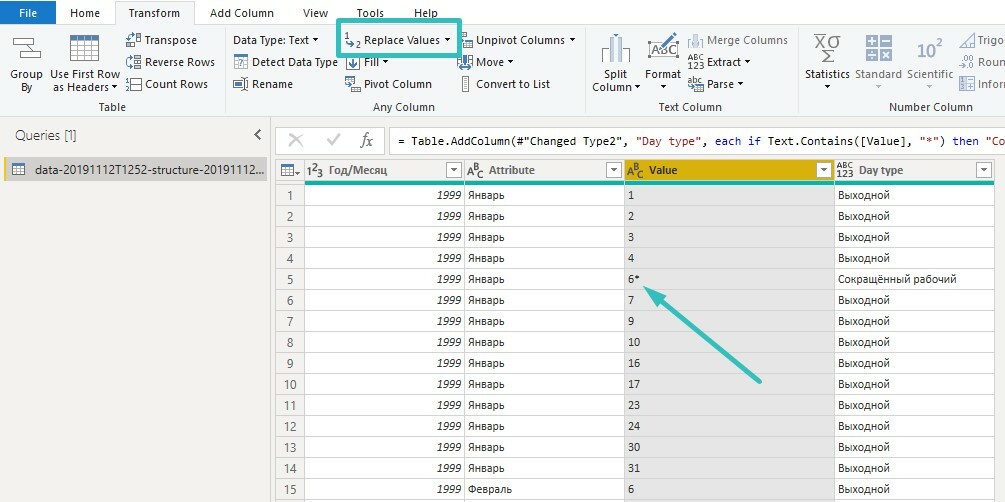This screenshot has height=502, width=1005.
Task: Click the cell containing 6*
Action: (x=729, y=279)
